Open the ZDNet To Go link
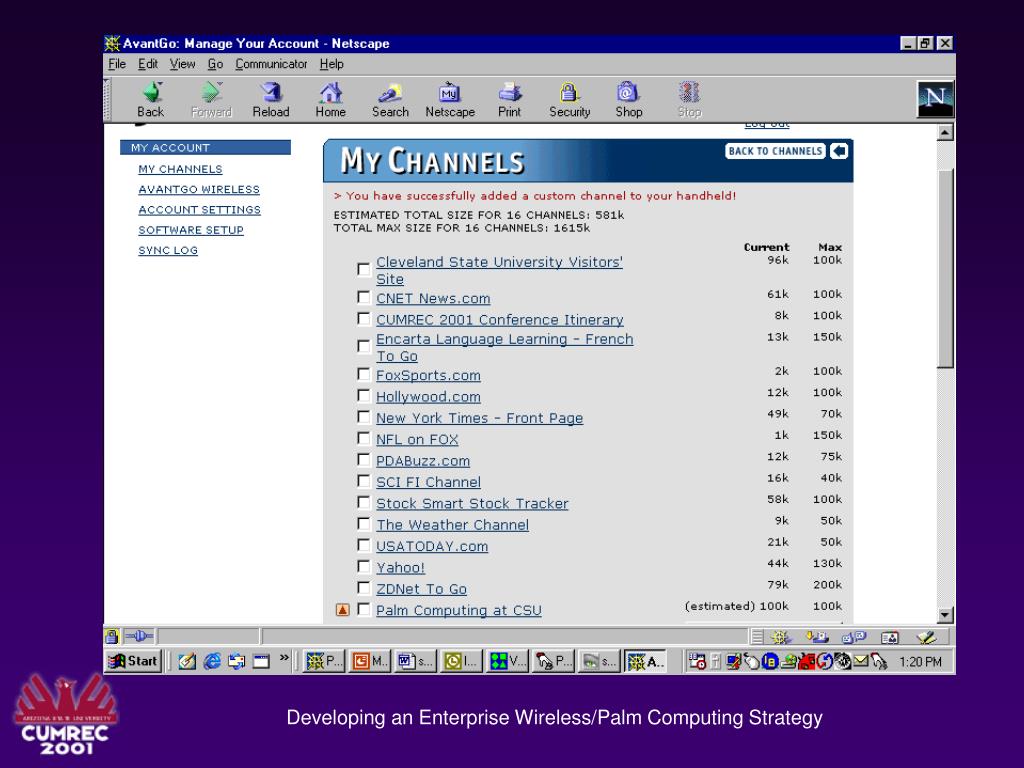 coord(421,589)
